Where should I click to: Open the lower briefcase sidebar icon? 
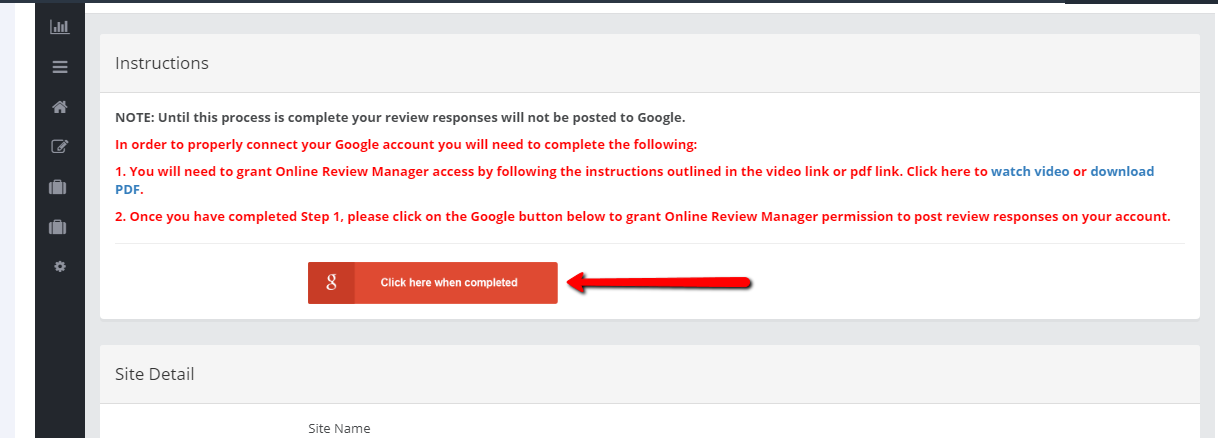pyautogui.click(x=59, y=227)
